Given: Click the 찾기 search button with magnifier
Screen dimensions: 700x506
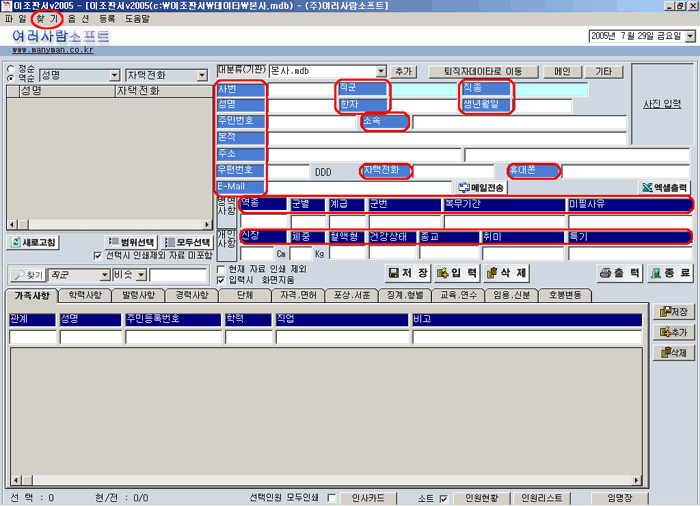Looking at the screenshot, I should click(28, 275).
